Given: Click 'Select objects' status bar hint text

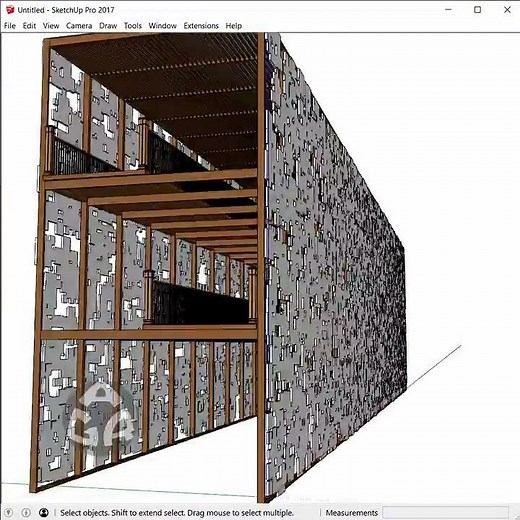Looking at the screenshot, I should click(x=177, y=513).
